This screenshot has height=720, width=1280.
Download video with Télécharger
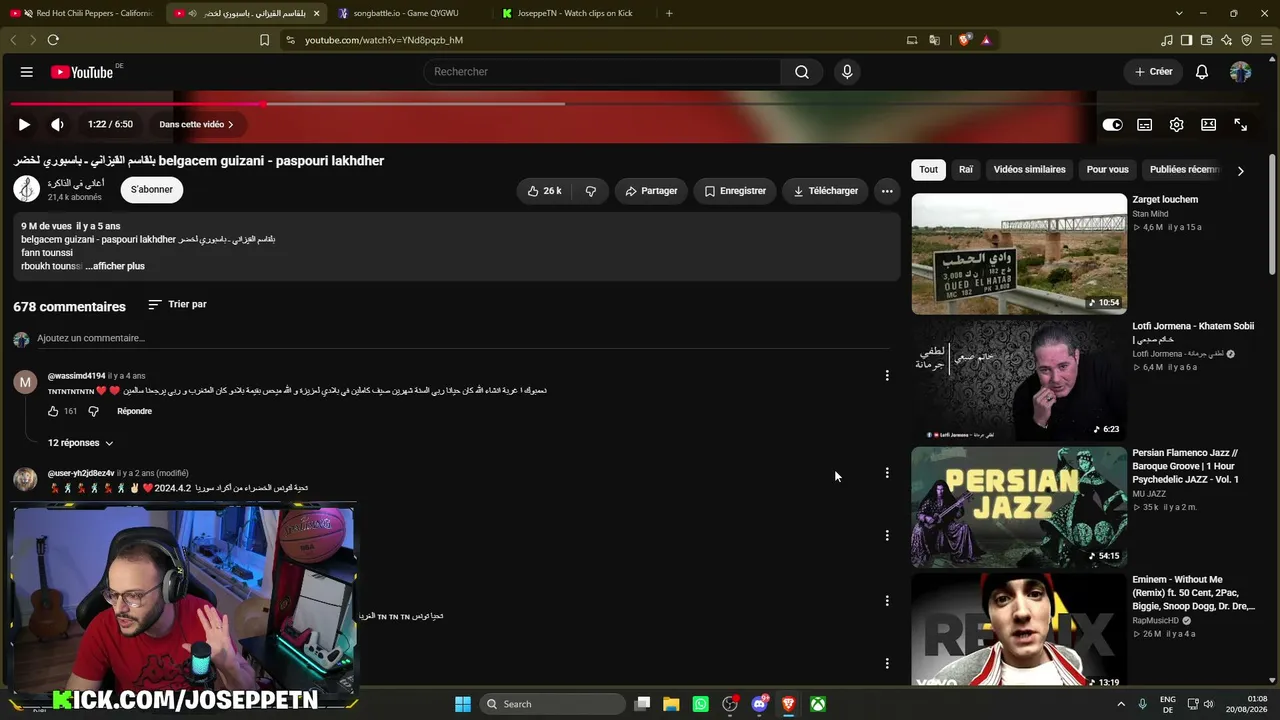[x=826, y=191]
